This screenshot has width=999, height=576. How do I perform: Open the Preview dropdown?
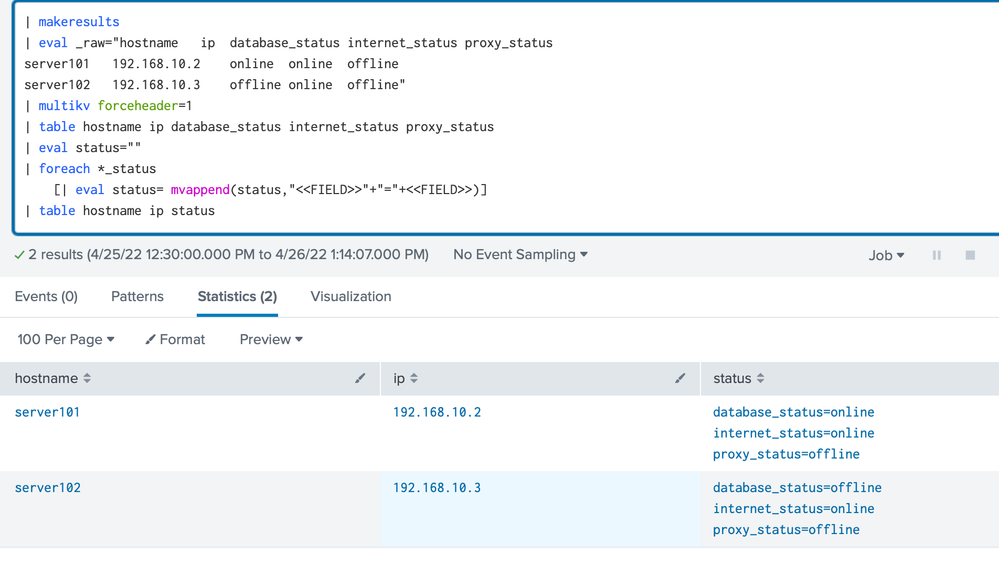[x=271, y=339]
